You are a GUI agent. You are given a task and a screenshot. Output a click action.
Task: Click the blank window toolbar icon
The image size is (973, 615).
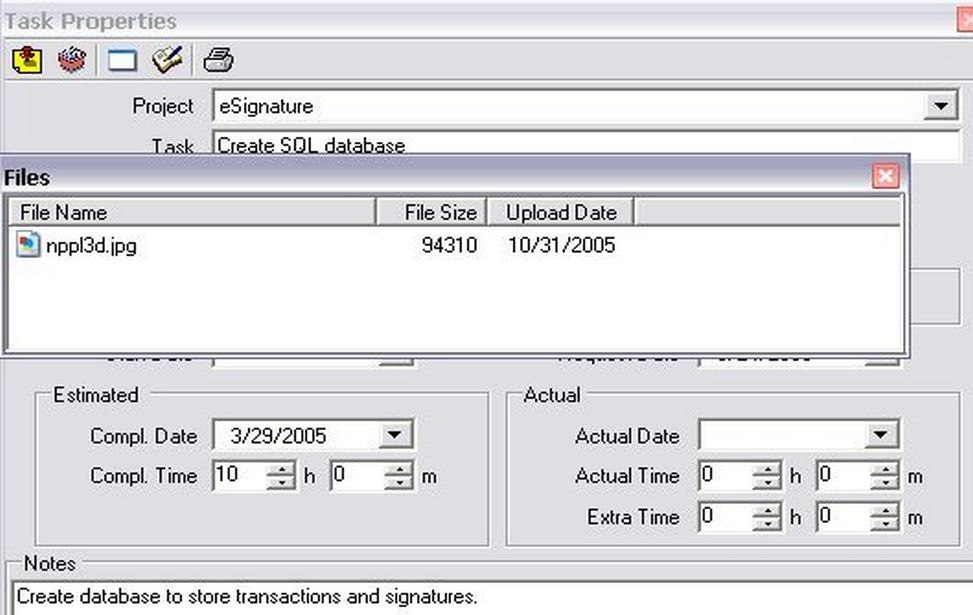point(121,60)
